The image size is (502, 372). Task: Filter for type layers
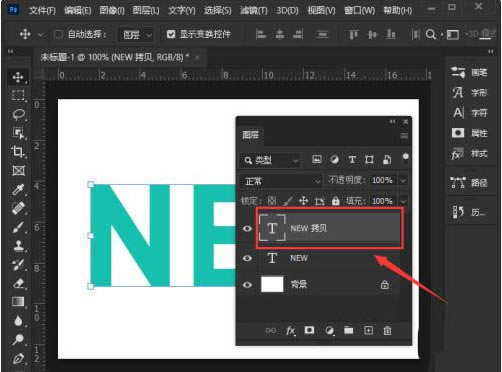[x=352, y=160]
